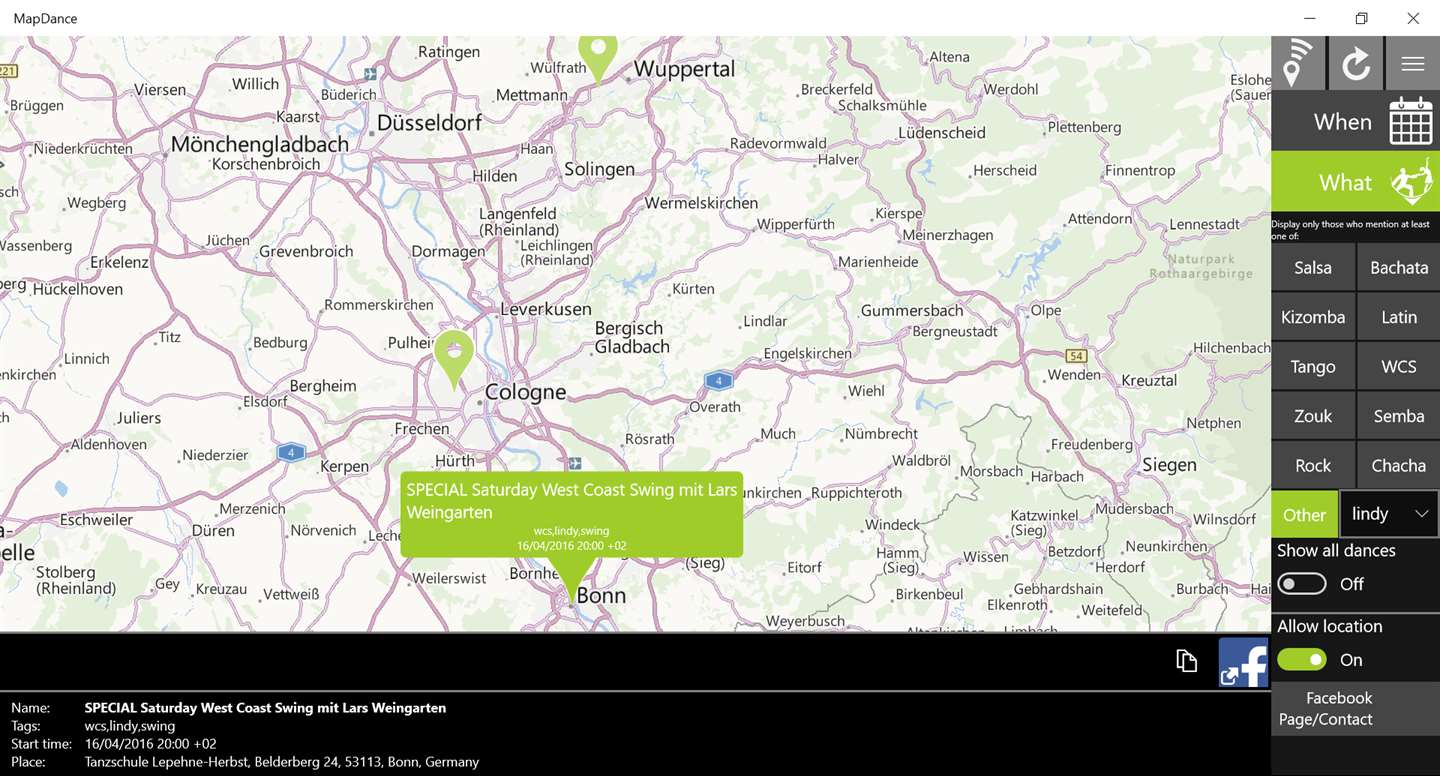Click the refresh arrow icon
Image resolution: width=1440 pixels, height=776 pixels.
1356,63
